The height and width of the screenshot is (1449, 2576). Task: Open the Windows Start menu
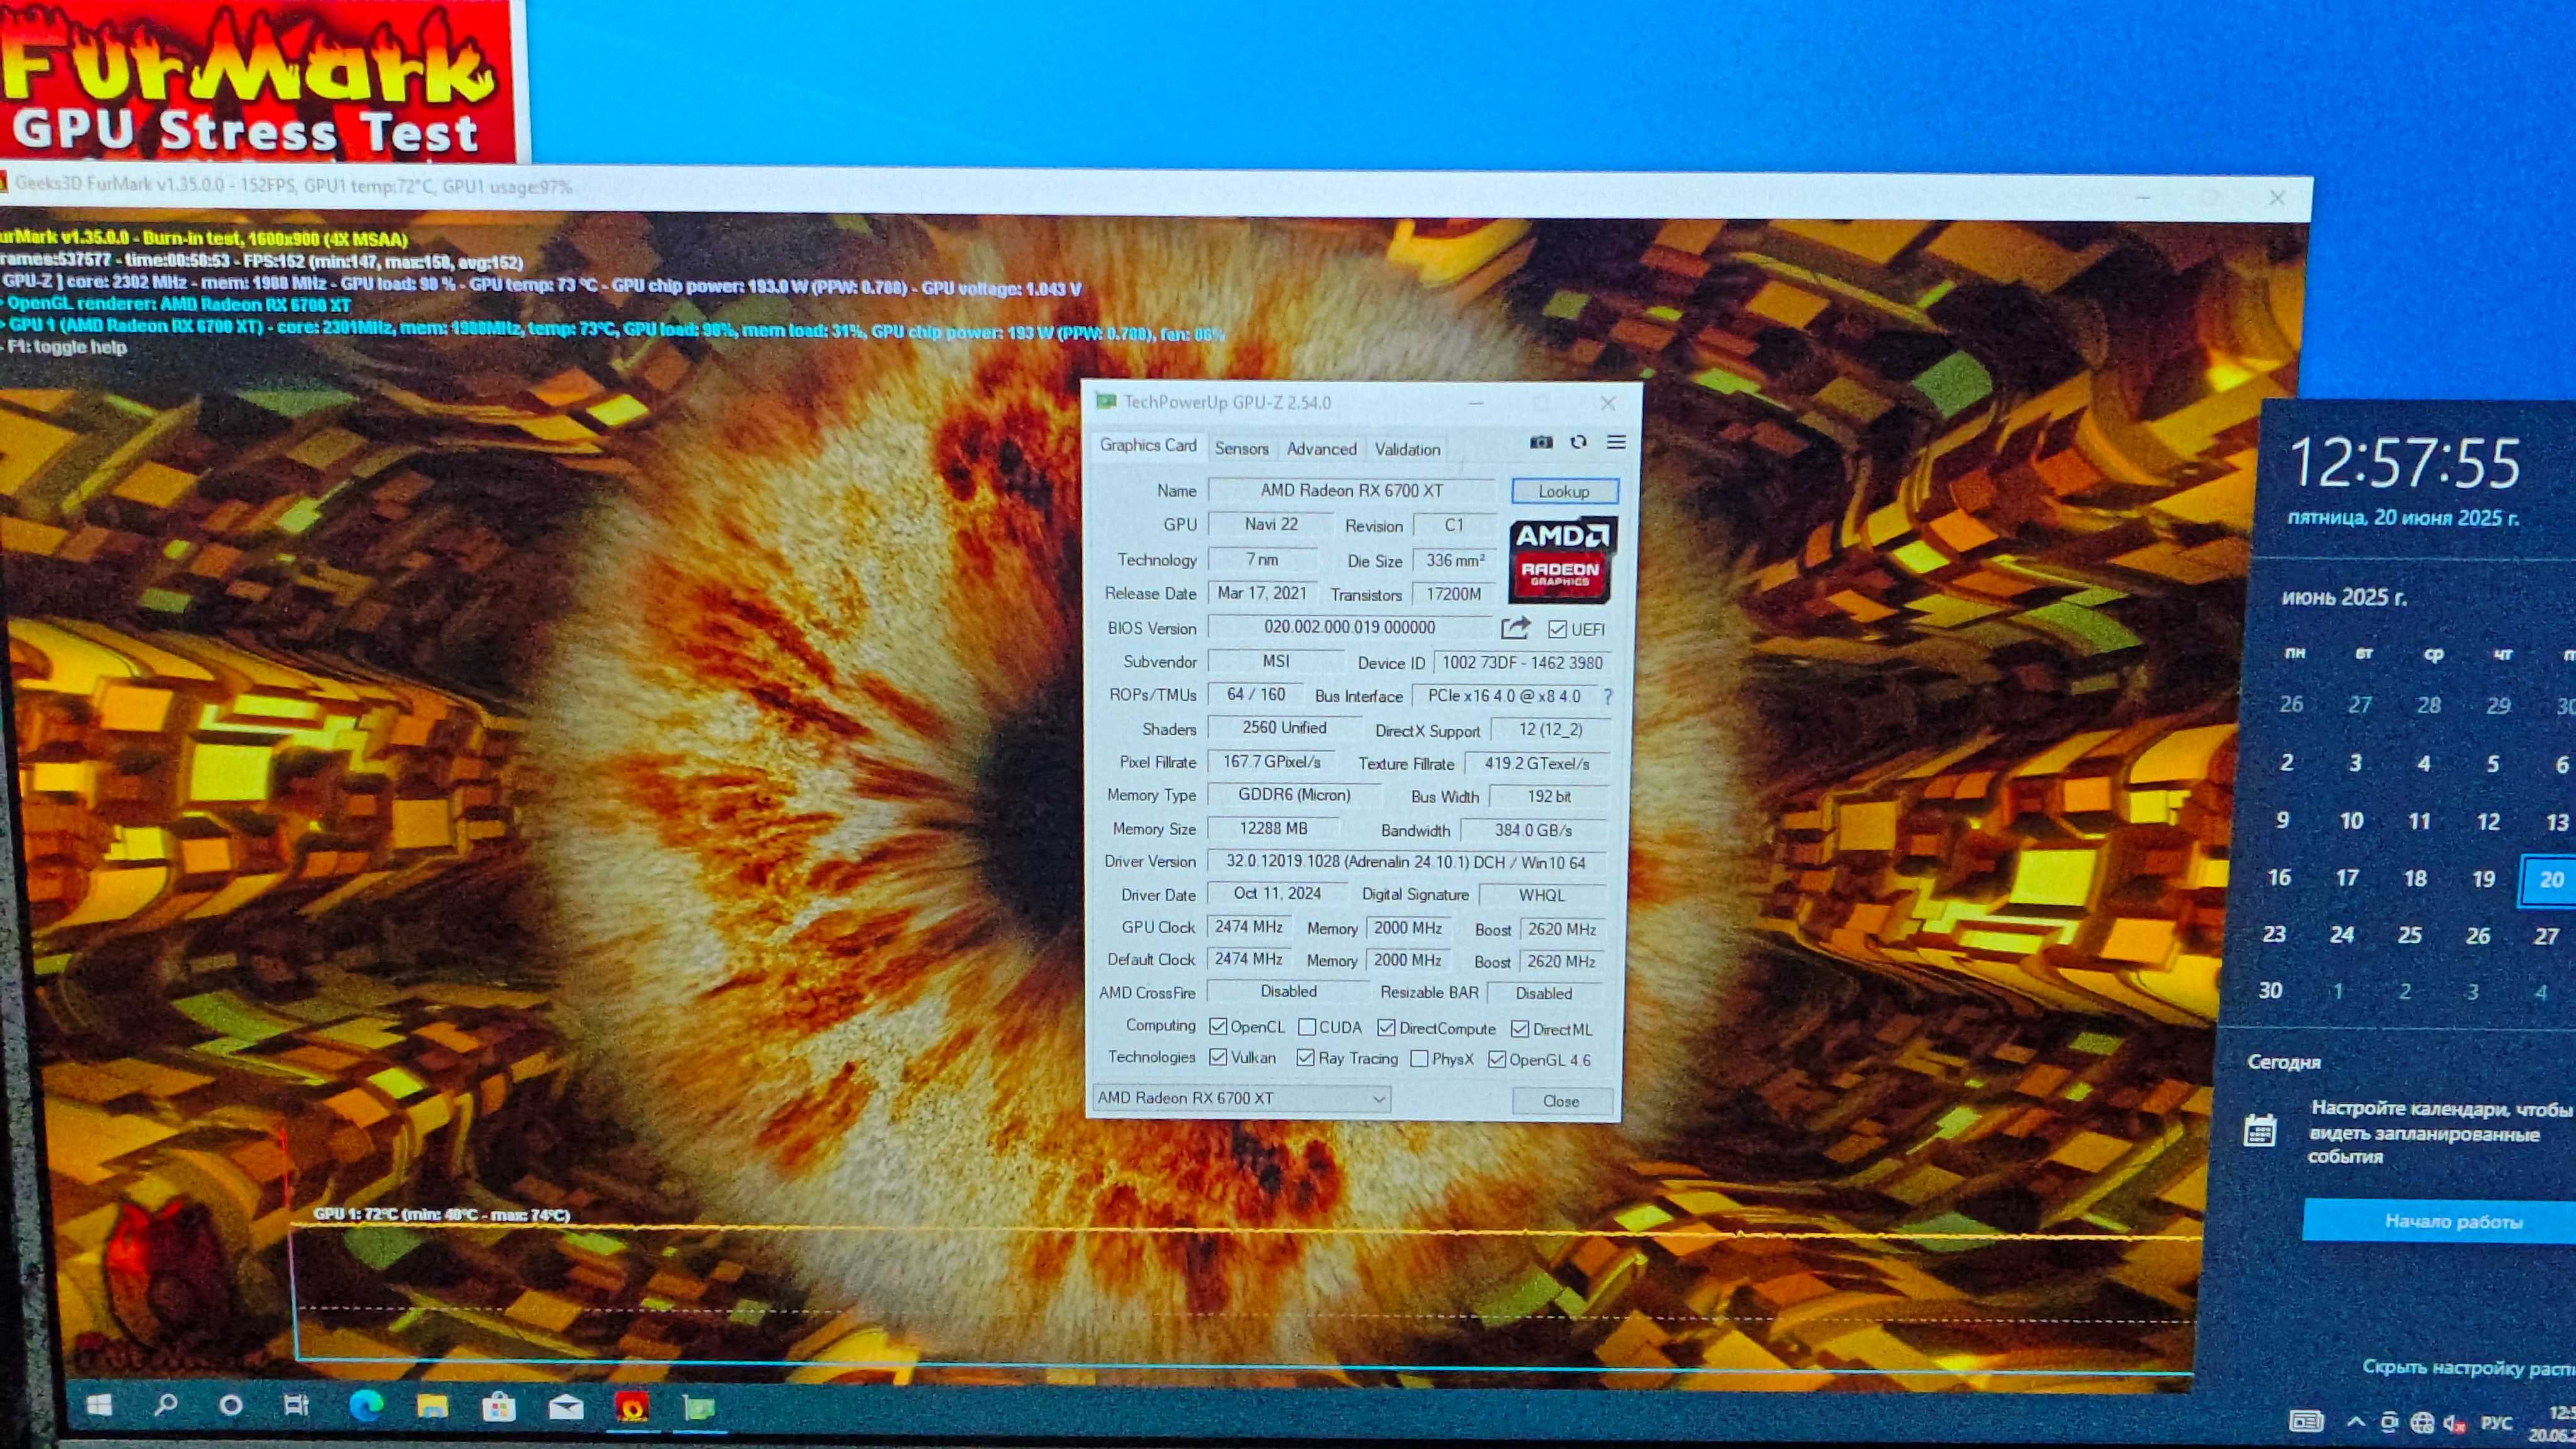(x=99, y=1406)
